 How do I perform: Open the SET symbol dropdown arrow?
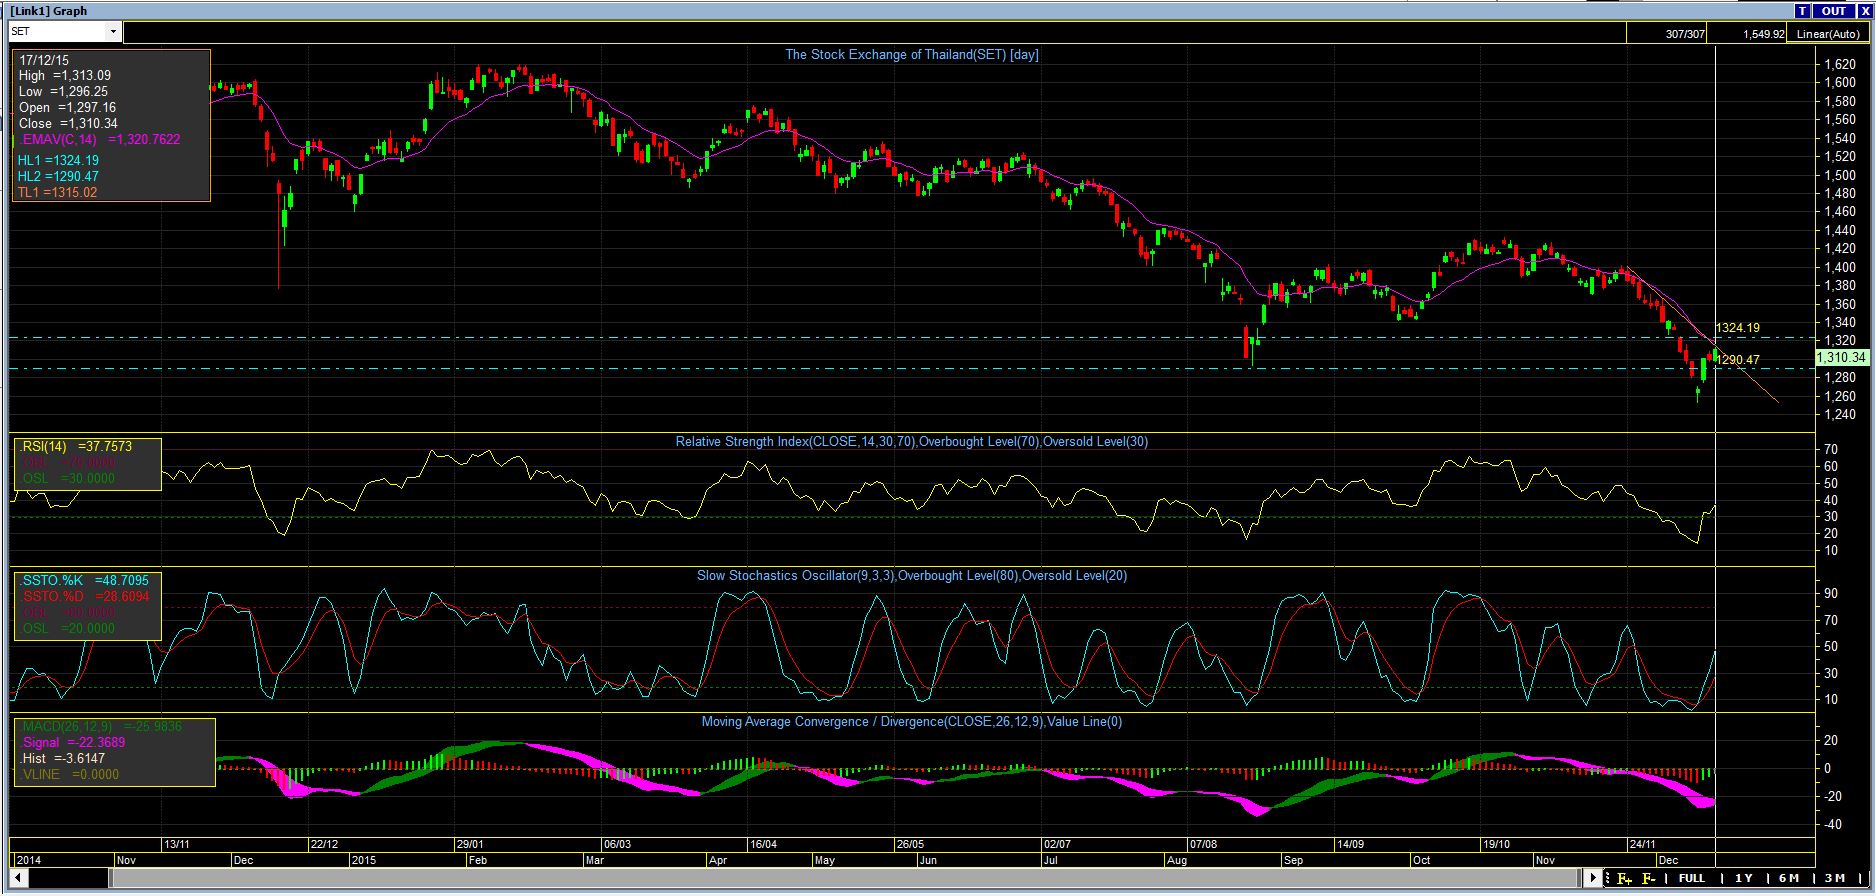(113, 32)
